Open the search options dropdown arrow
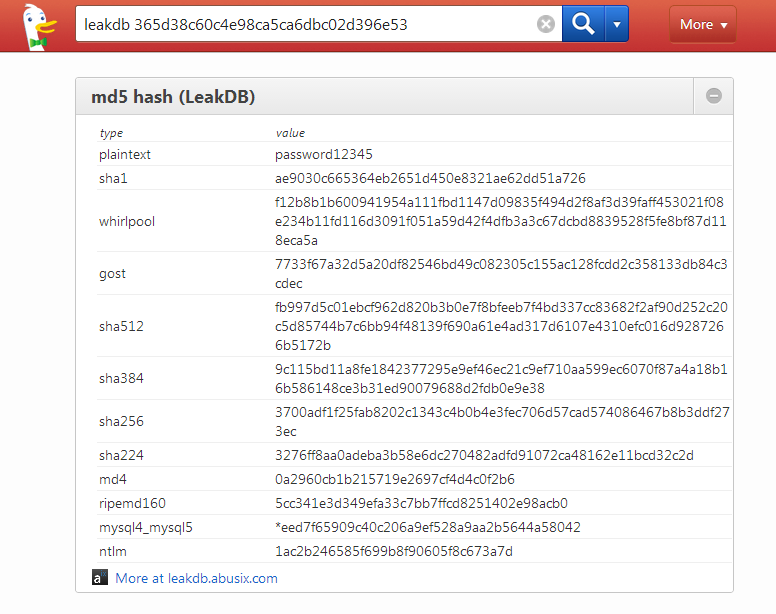Image resolution: width=776 pixels, height=614 pixels. [x=617, y=24]
